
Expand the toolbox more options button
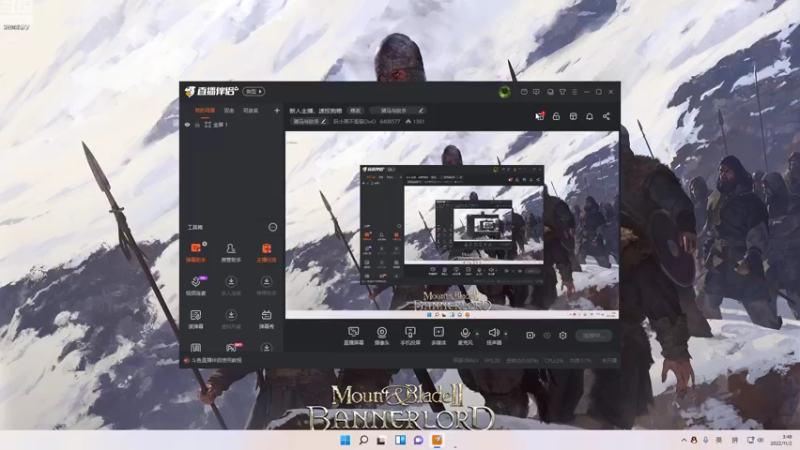pos(272,227)
